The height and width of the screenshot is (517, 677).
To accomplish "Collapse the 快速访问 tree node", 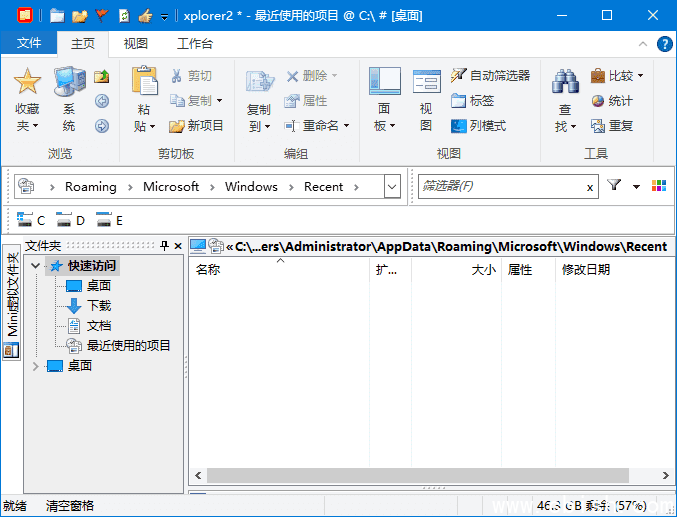I will (x=37, y=266).
